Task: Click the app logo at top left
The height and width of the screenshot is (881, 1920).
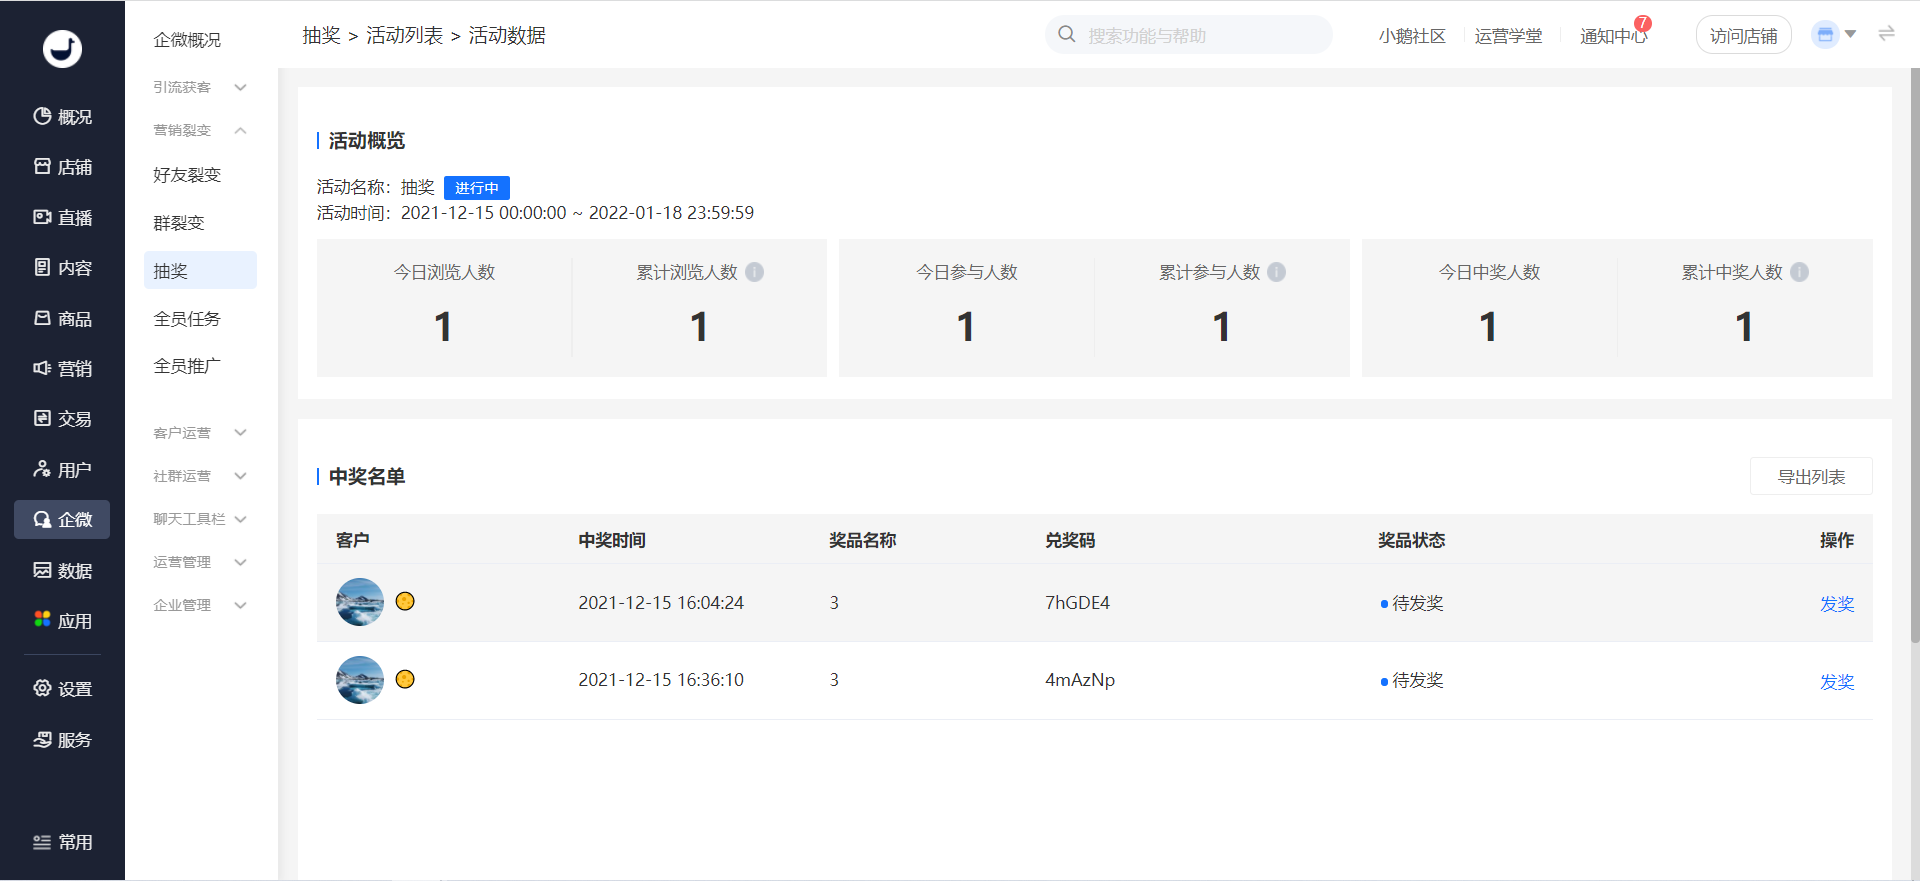Action: 62,48
